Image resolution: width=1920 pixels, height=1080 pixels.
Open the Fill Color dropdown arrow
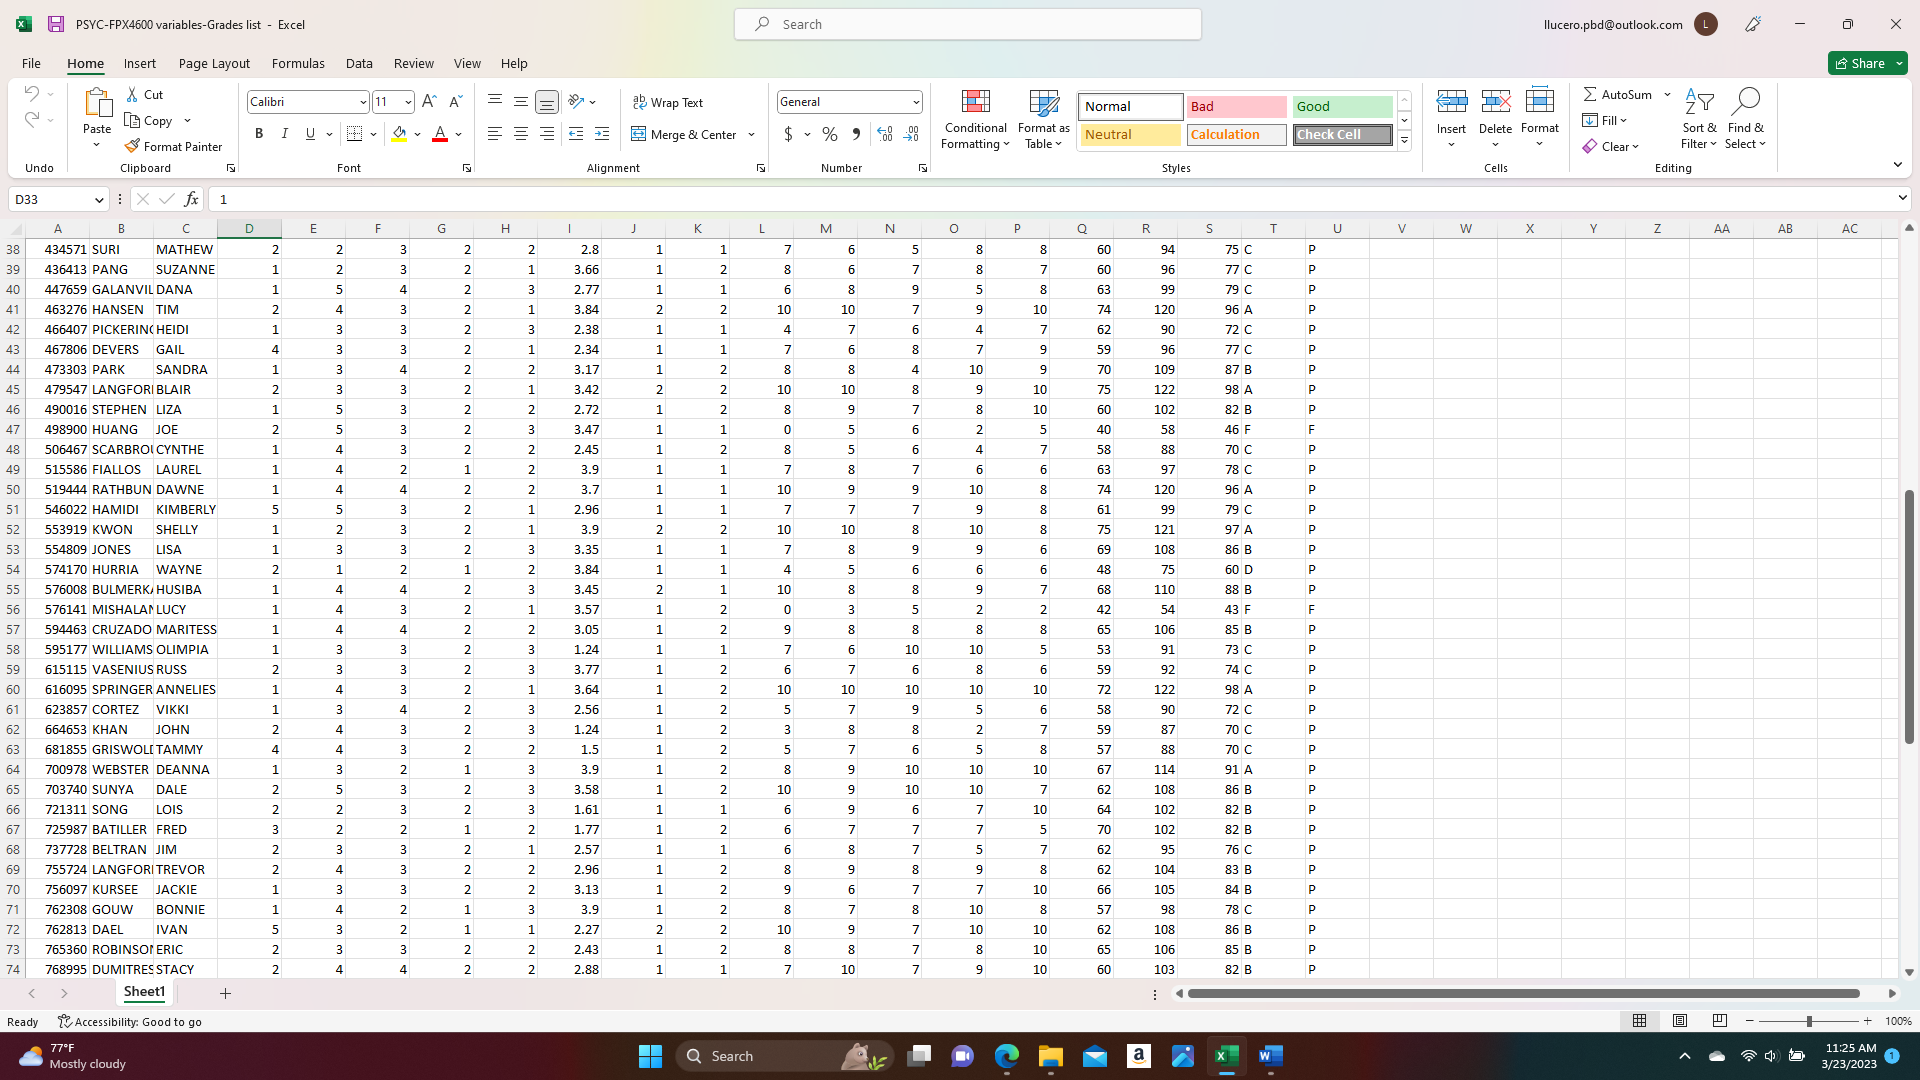(417, 133)
